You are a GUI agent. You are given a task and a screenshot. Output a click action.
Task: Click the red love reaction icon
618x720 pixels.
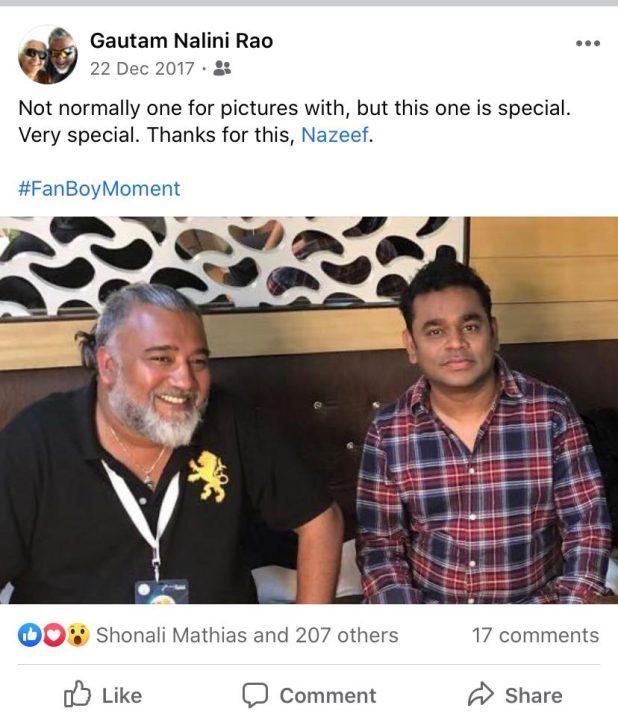pos(53,635)
